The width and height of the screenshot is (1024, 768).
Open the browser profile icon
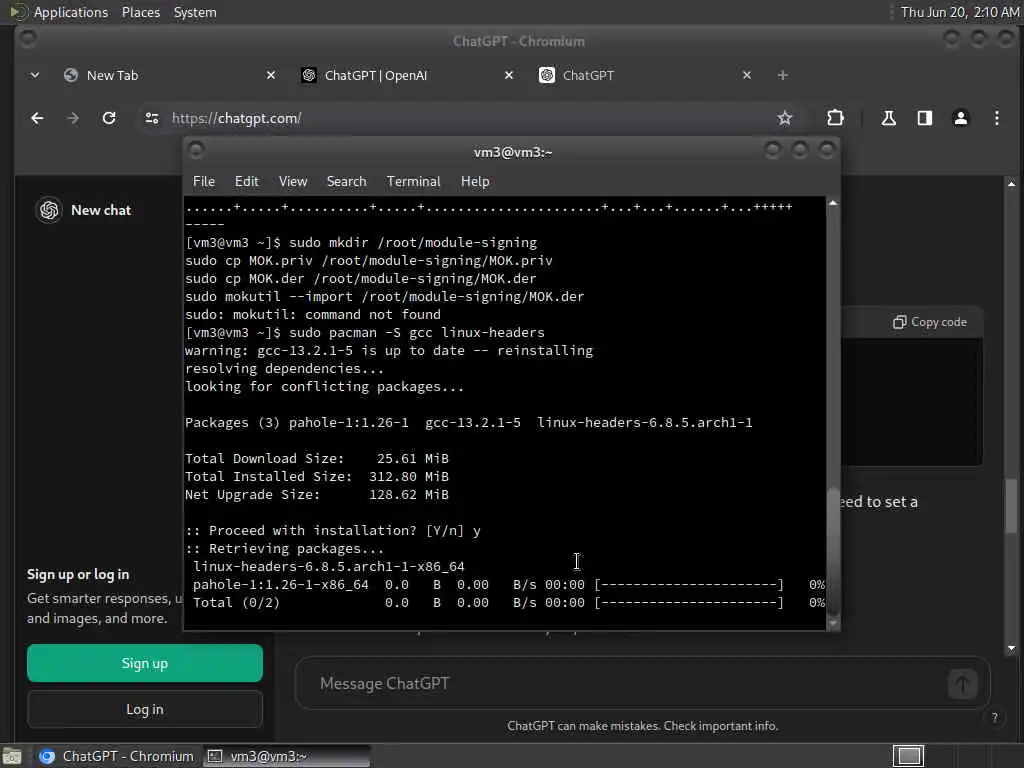coord(960,118)
